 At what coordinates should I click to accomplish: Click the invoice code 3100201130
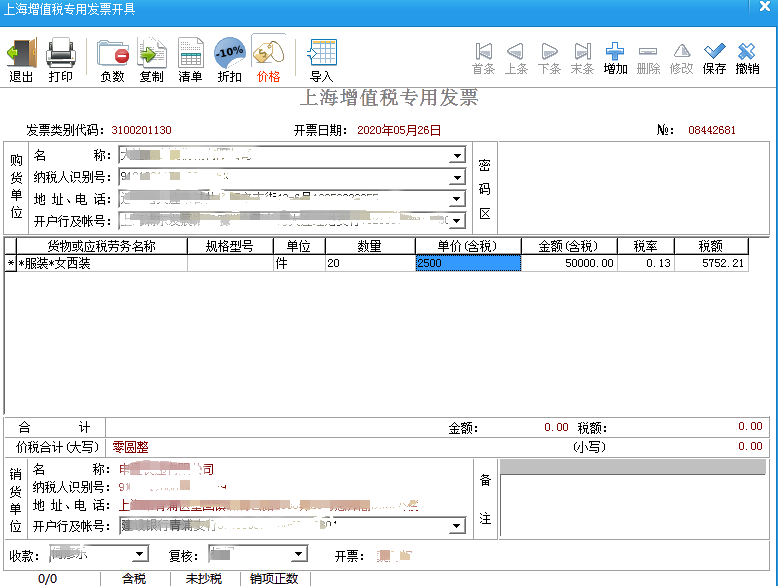tap(141, 130)
